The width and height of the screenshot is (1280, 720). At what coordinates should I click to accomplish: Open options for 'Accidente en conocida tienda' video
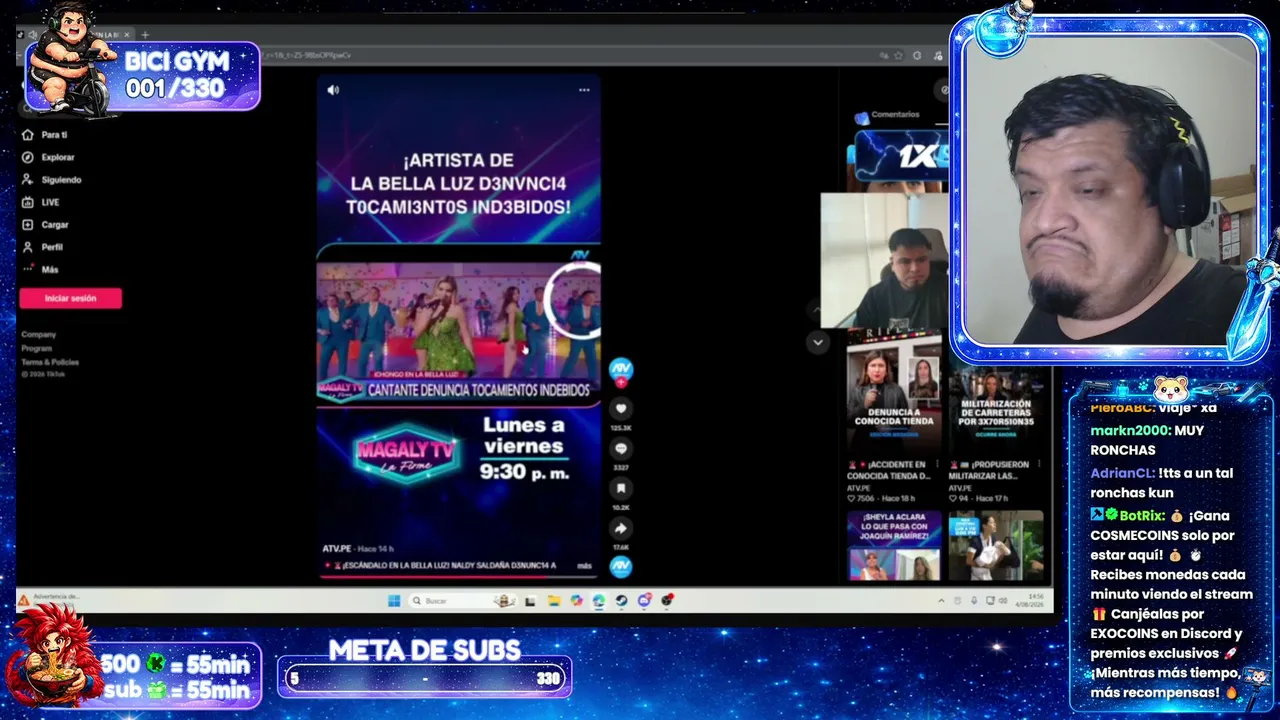938,465
